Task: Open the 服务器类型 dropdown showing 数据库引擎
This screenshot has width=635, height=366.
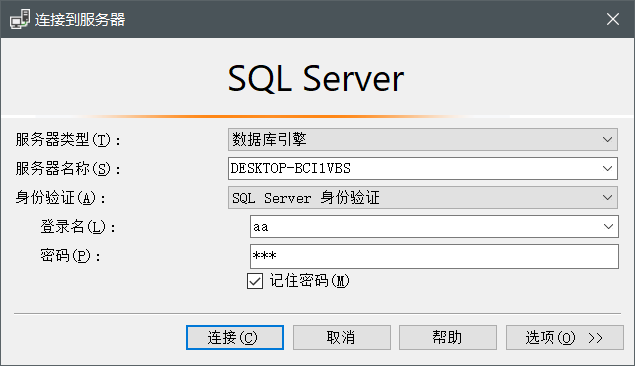Action: tap(423, 140)
